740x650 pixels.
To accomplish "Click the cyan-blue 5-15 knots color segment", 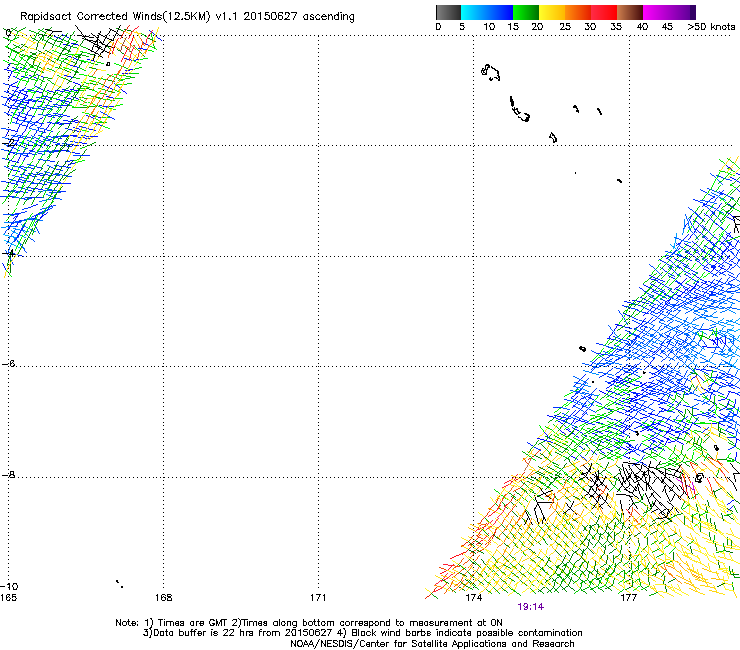I will 487,12.
